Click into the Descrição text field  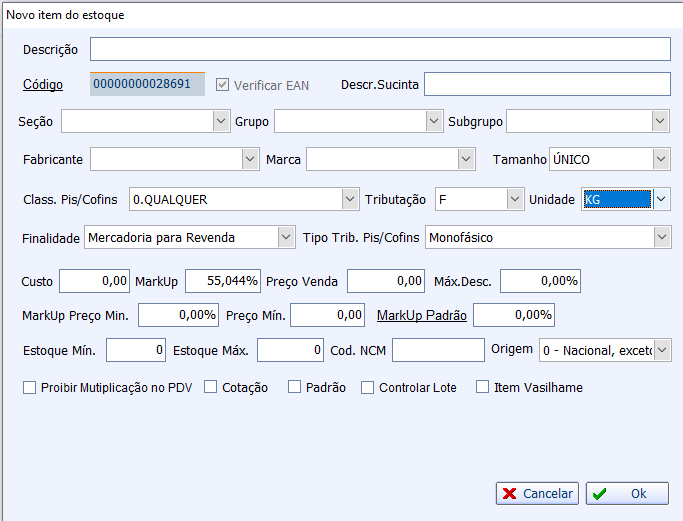pyautogui.click(x=380, y=49)
